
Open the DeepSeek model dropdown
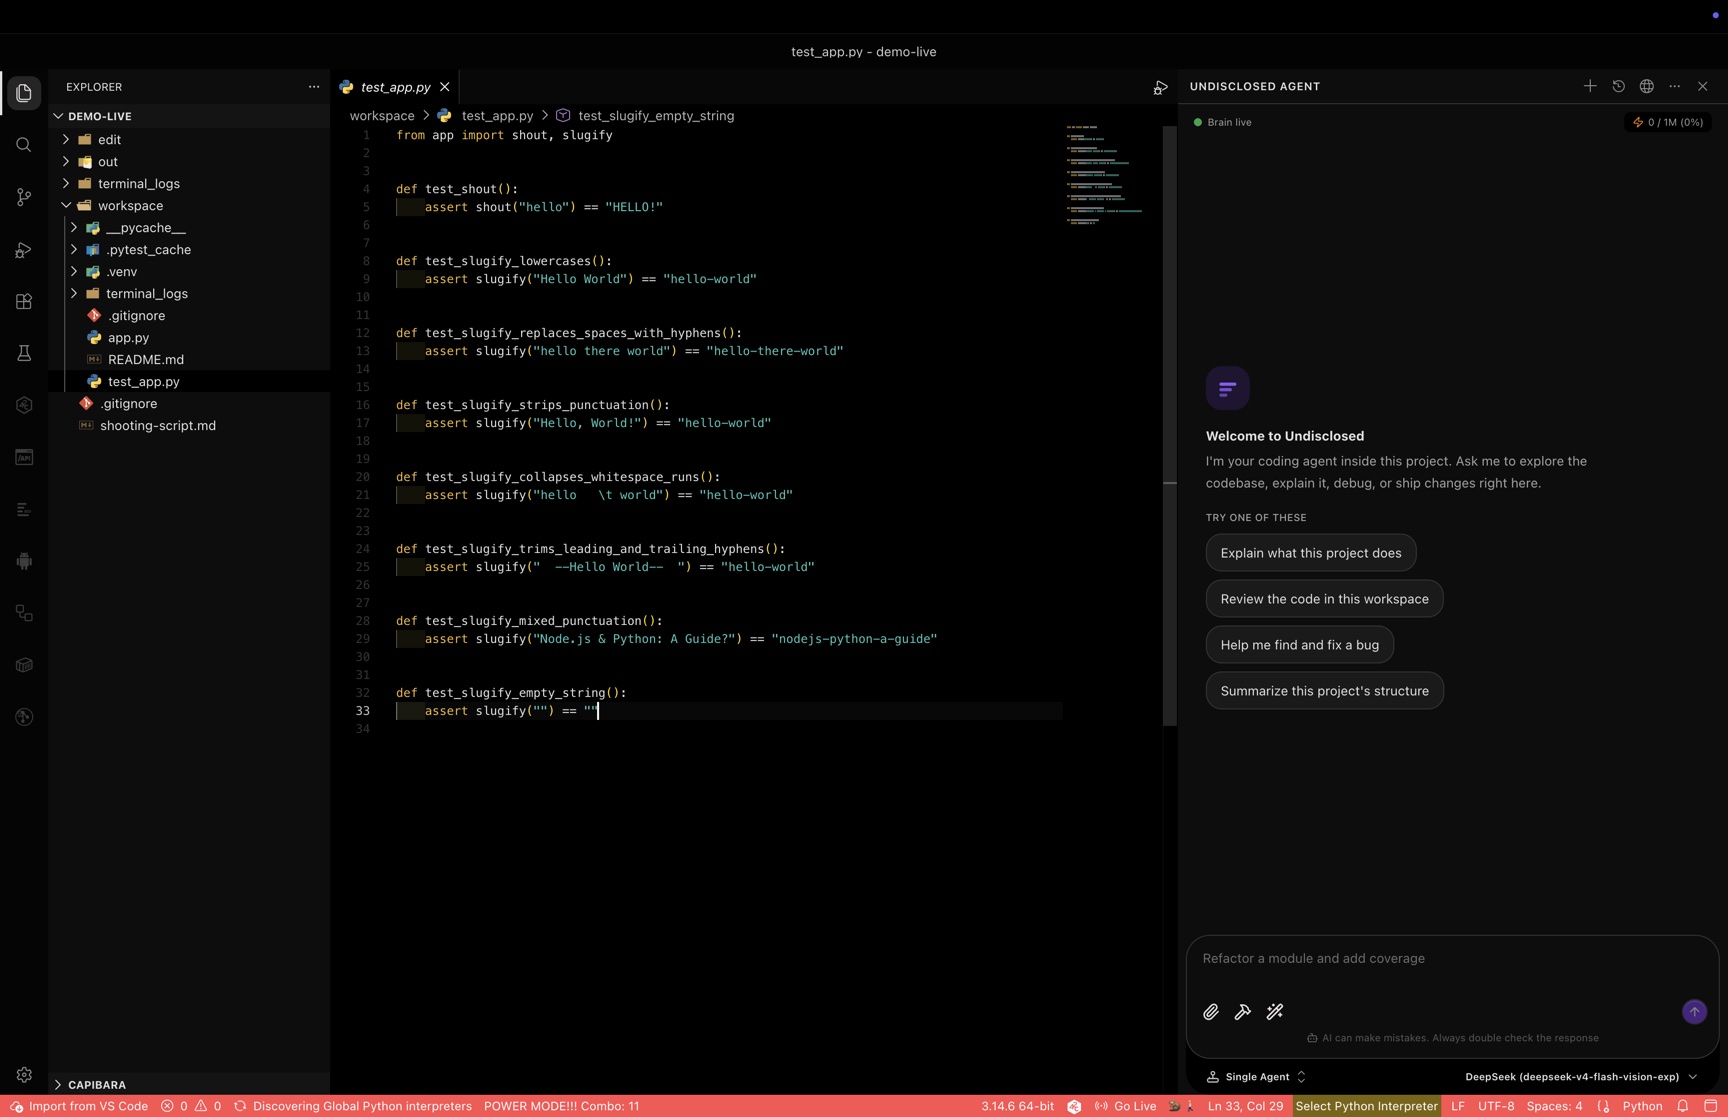coord(1581,1077)
